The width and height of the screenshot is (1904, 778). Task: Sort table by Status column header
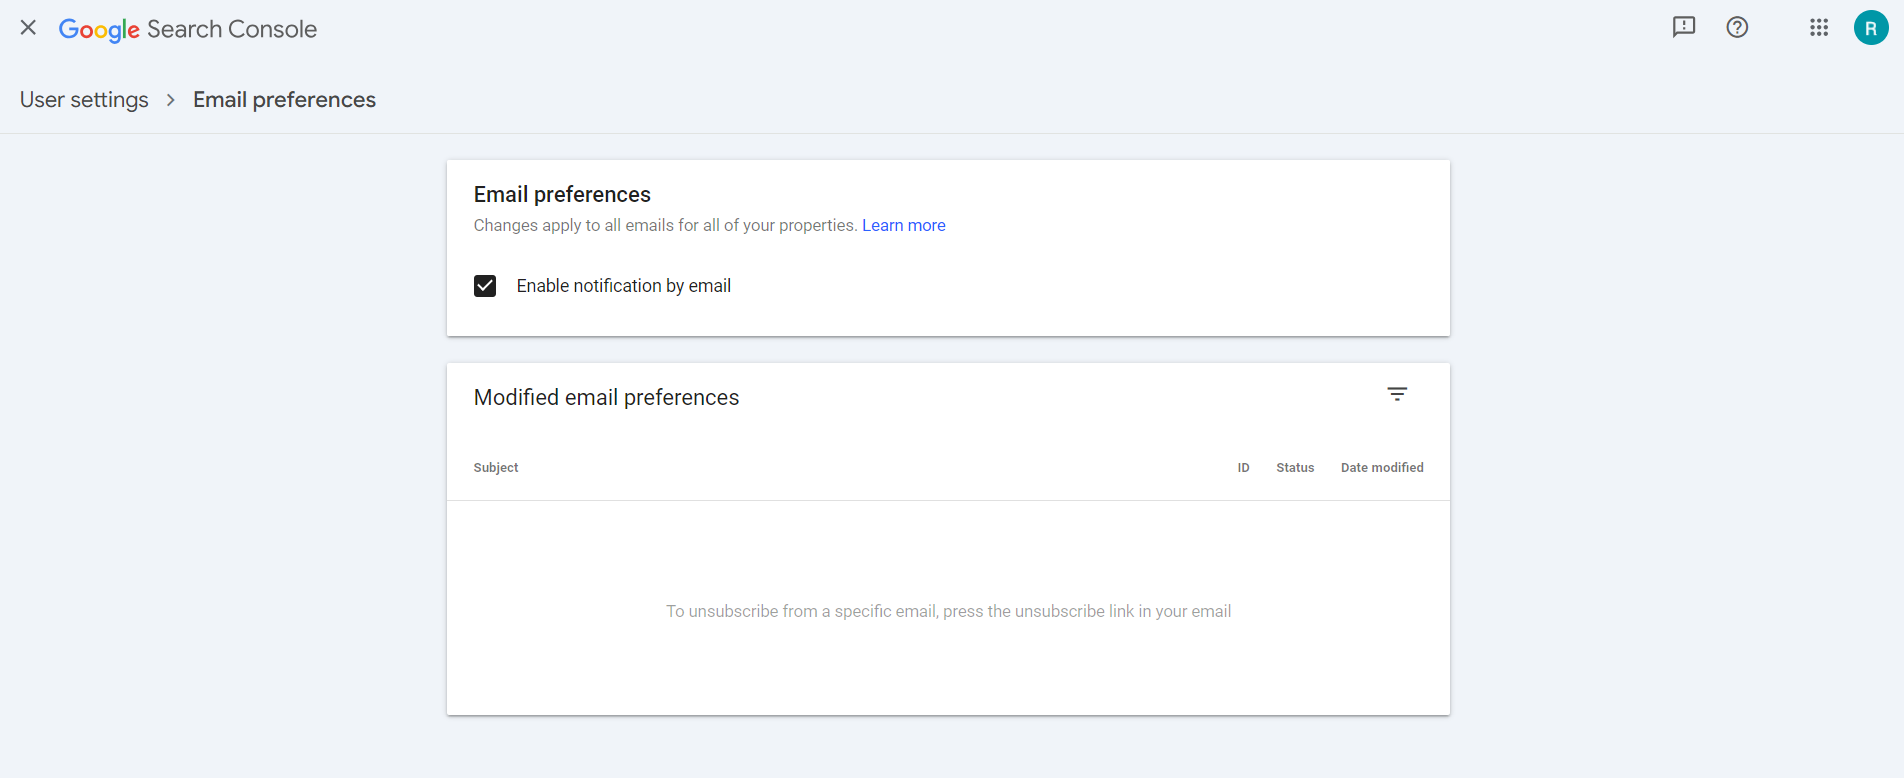[x=1295, y=468]
